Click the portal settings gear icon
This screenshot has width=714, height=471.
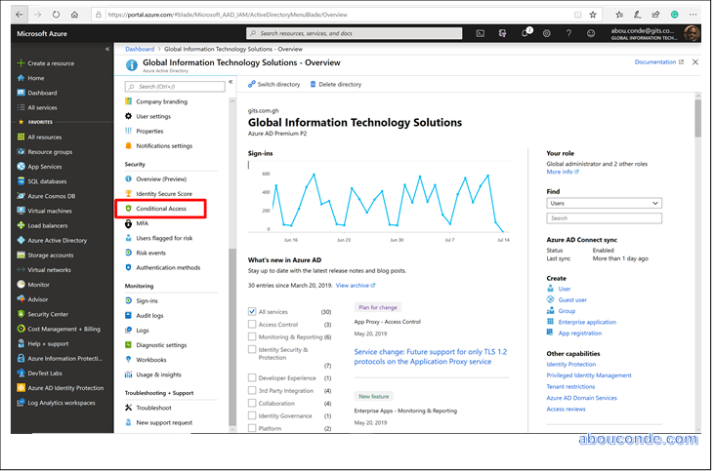tap(546, 33)
